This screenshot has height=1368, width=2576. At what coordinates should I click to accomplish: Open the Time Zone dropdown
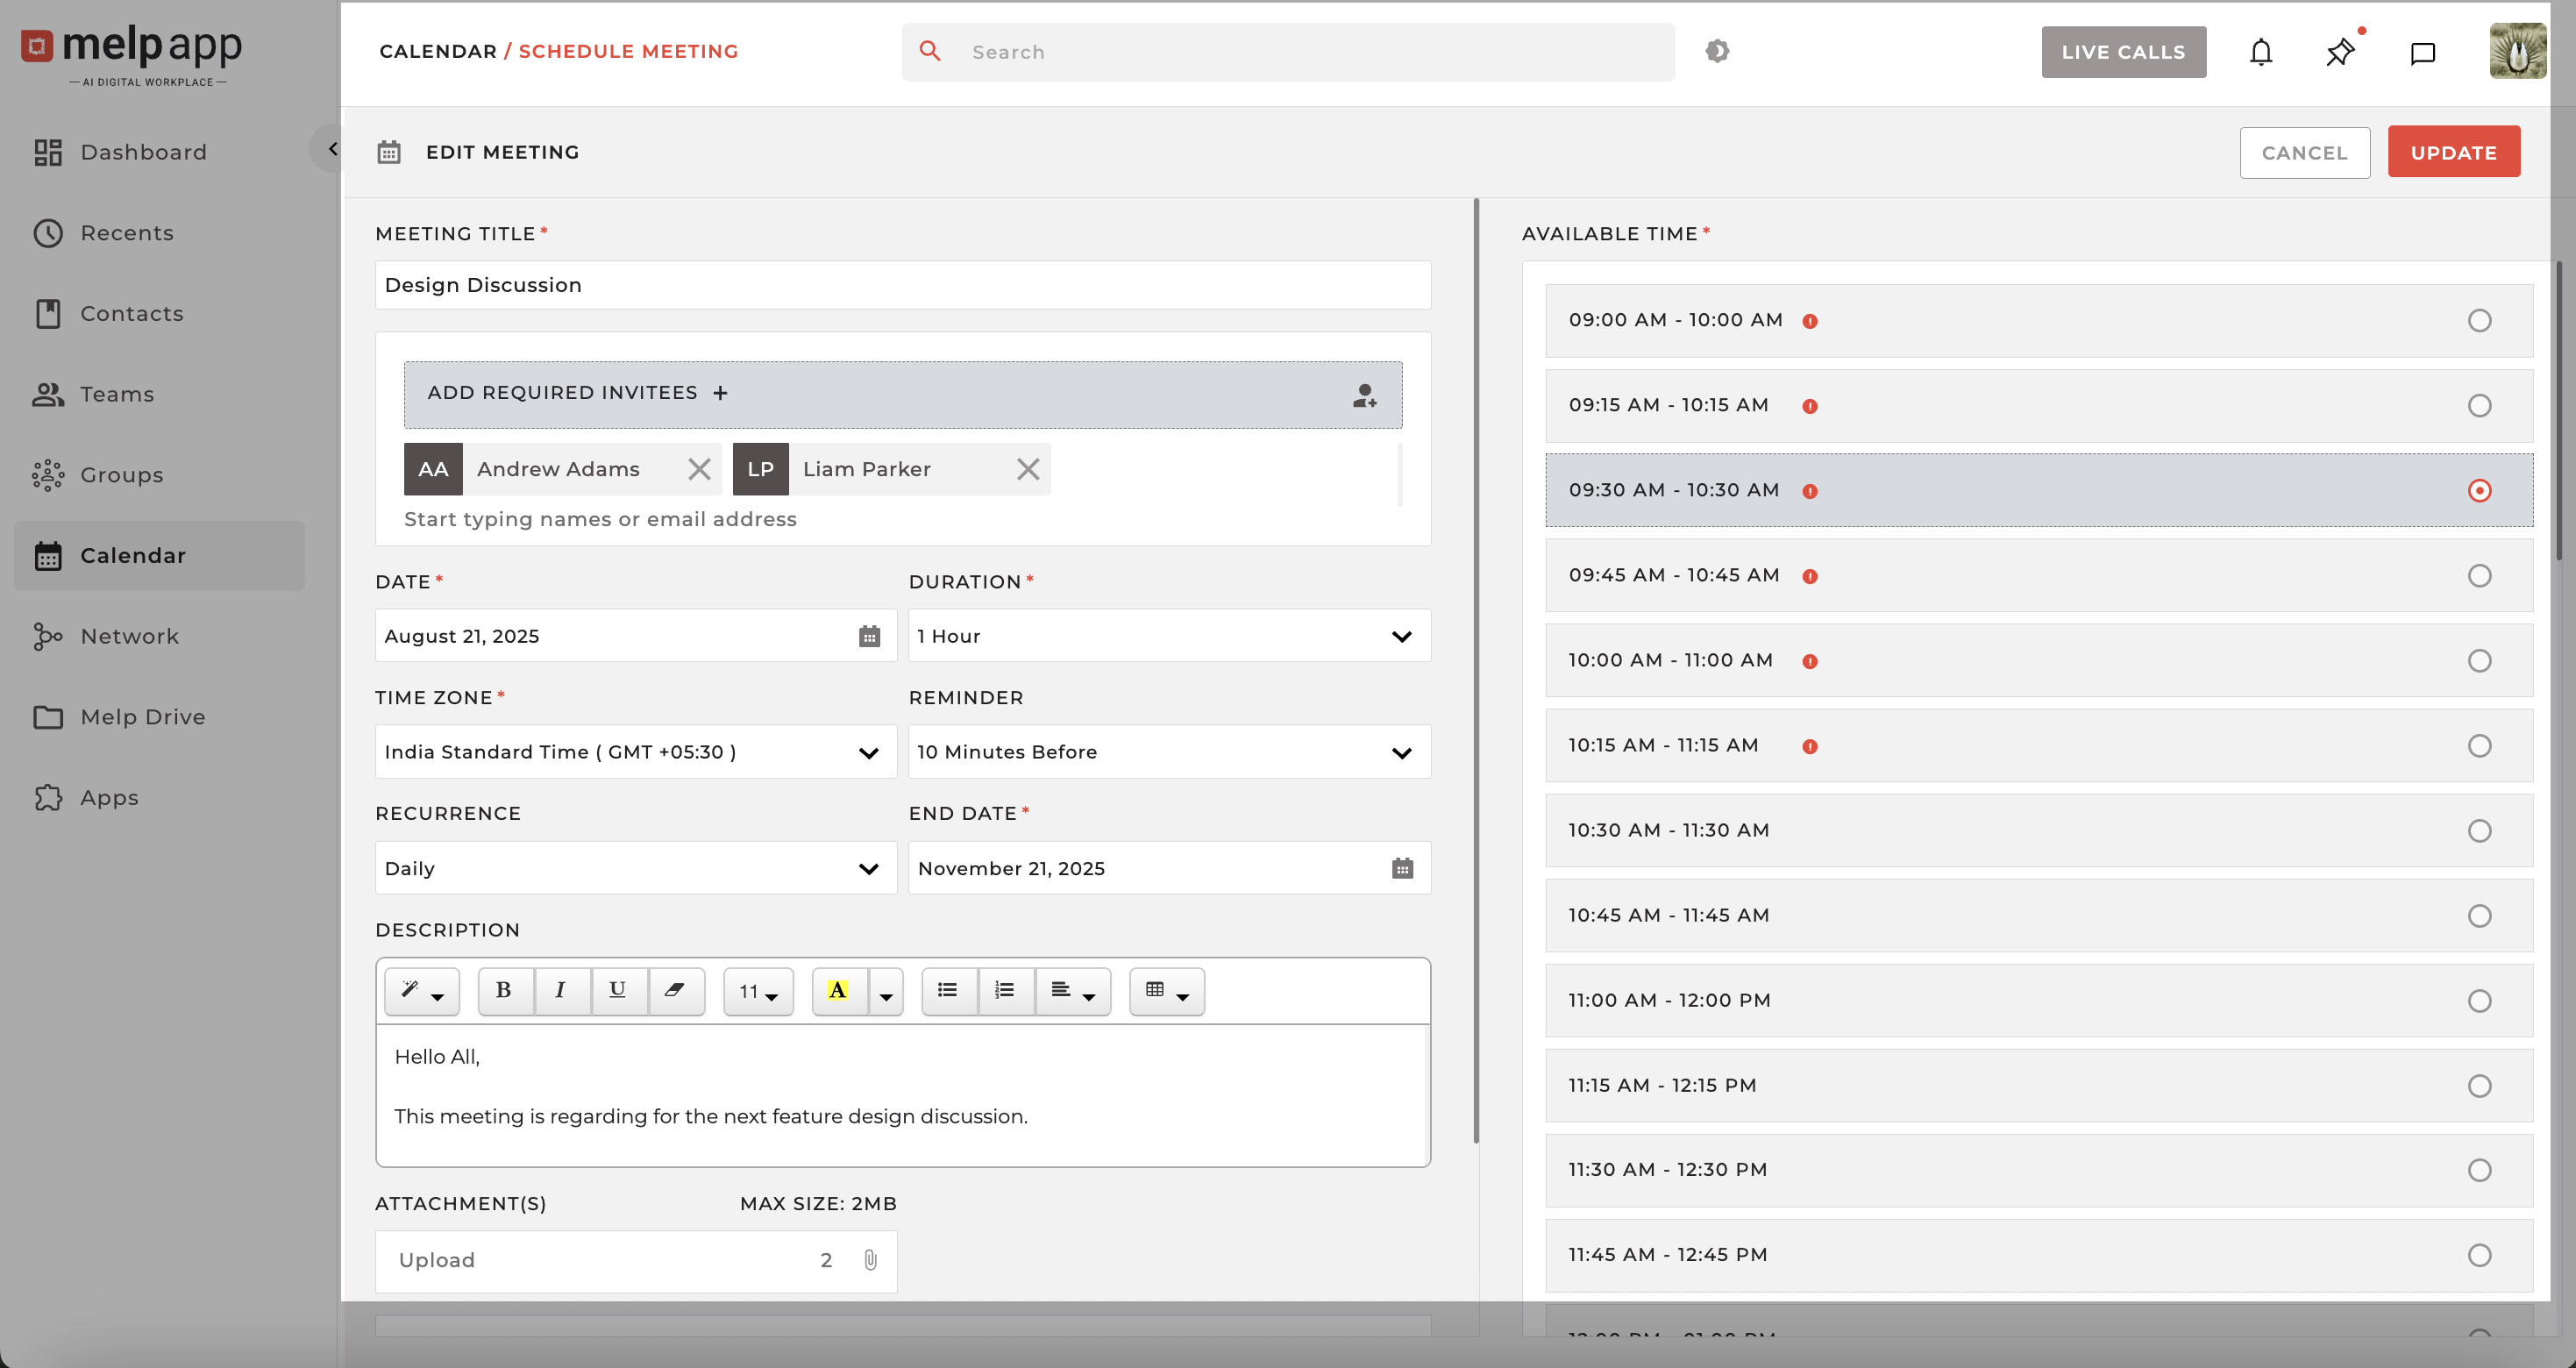[x=635, y=752]
